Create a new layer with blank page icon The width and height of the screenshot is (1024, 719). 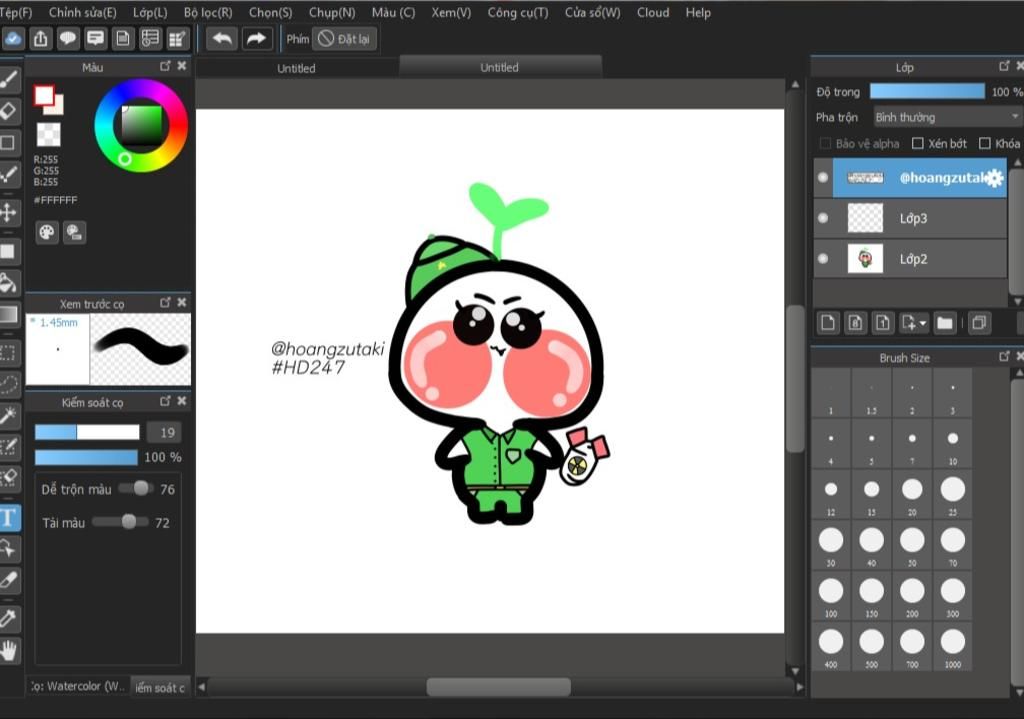pos(828,323)
